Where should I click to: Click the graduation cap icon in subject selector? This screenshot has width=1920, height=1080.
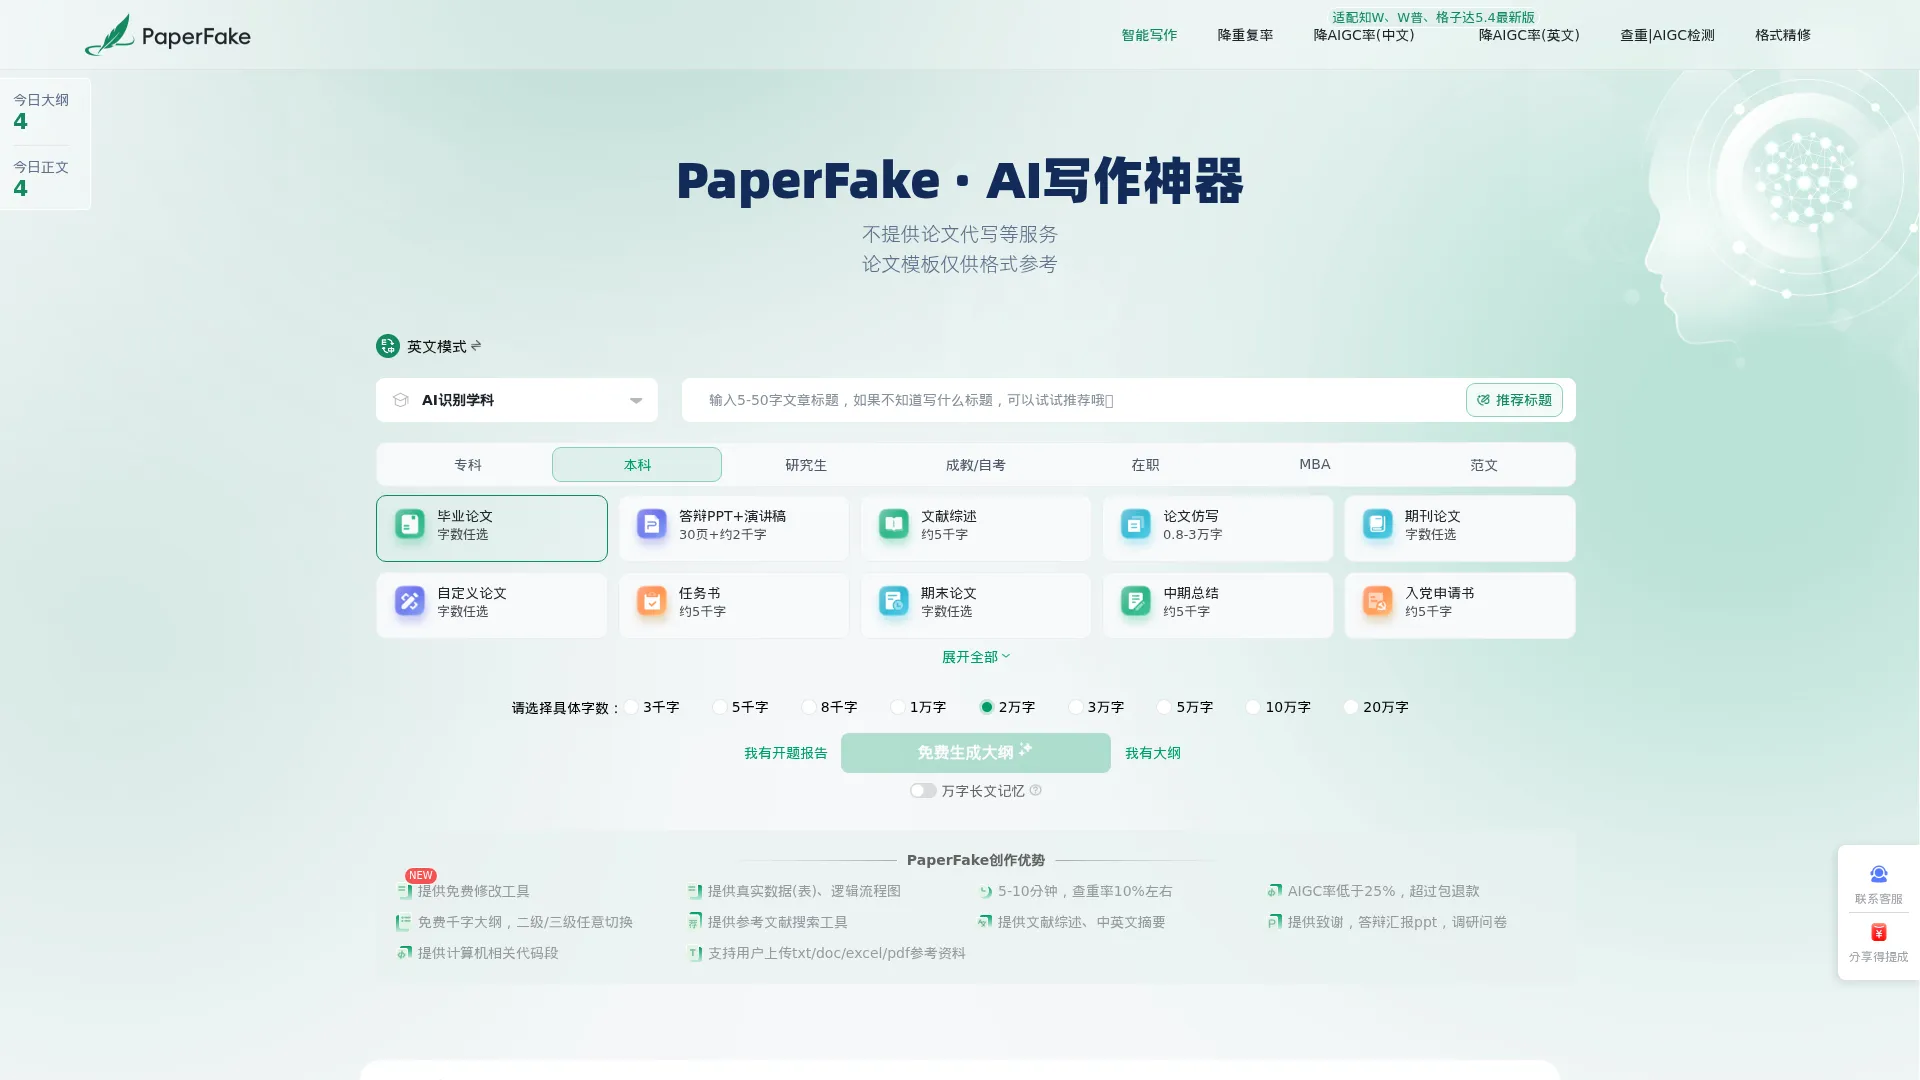click(x=401, y=400)
